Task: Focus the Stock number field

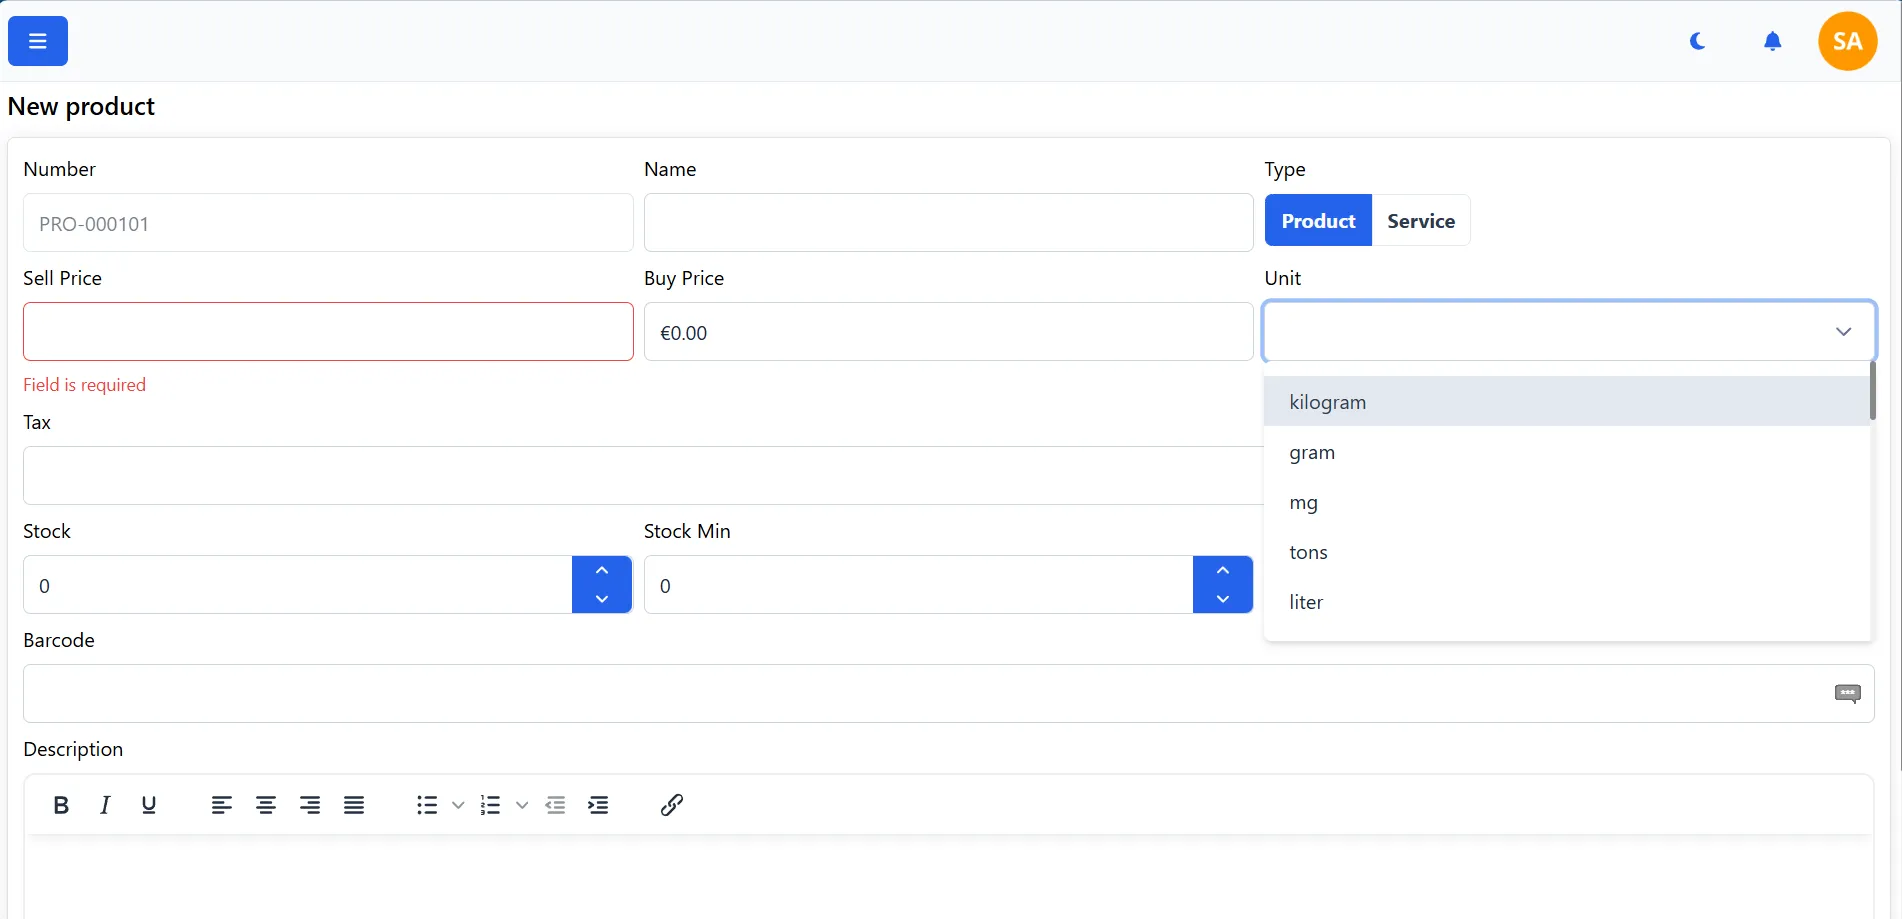Action: tap(298, 585)
